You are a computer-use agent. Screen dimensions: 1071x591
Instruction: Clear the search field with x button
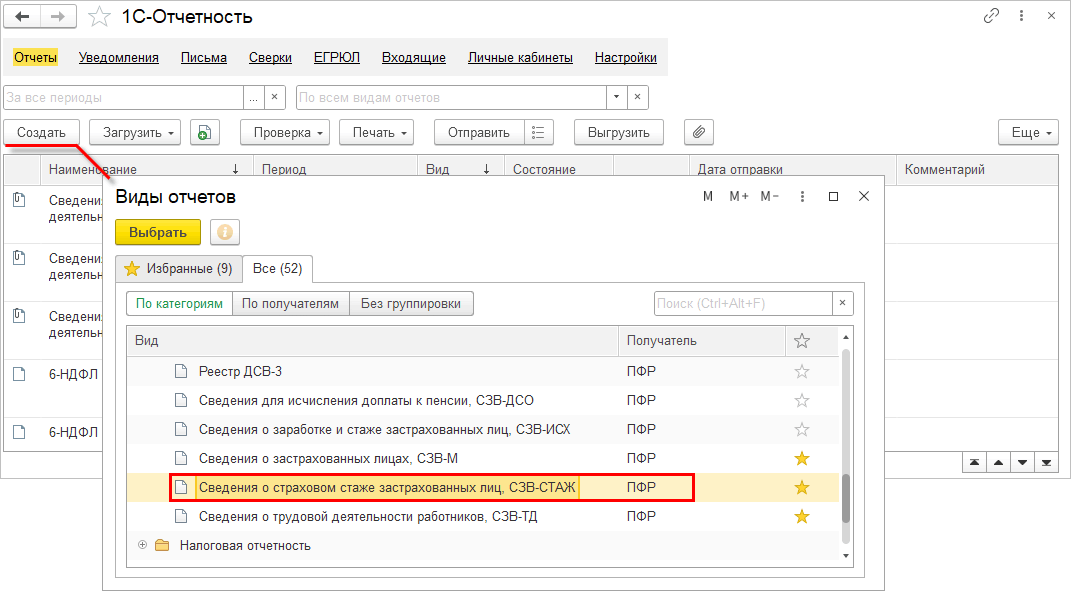pyautogui.click(x=842, y=303)
